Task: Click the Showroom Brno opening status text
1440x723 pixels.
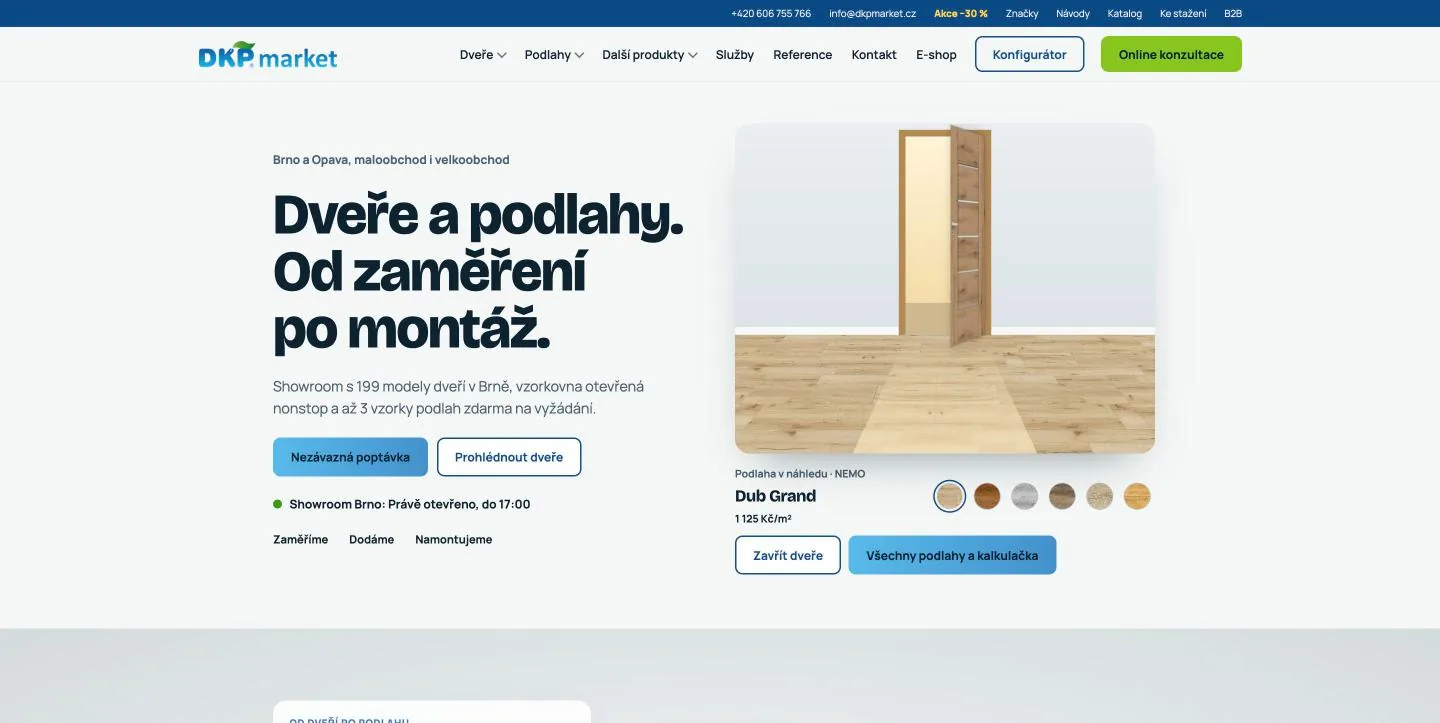Action: [410, 504]
